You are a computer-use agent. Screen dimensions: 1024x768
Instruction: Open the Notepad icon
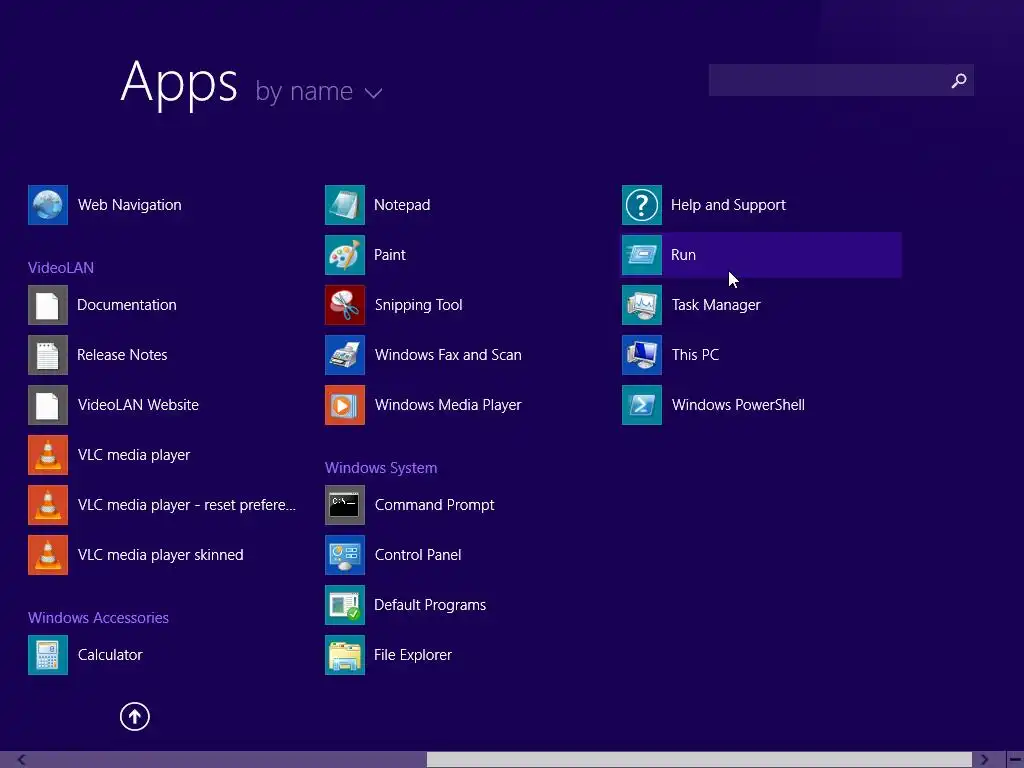tap(345, 205)
